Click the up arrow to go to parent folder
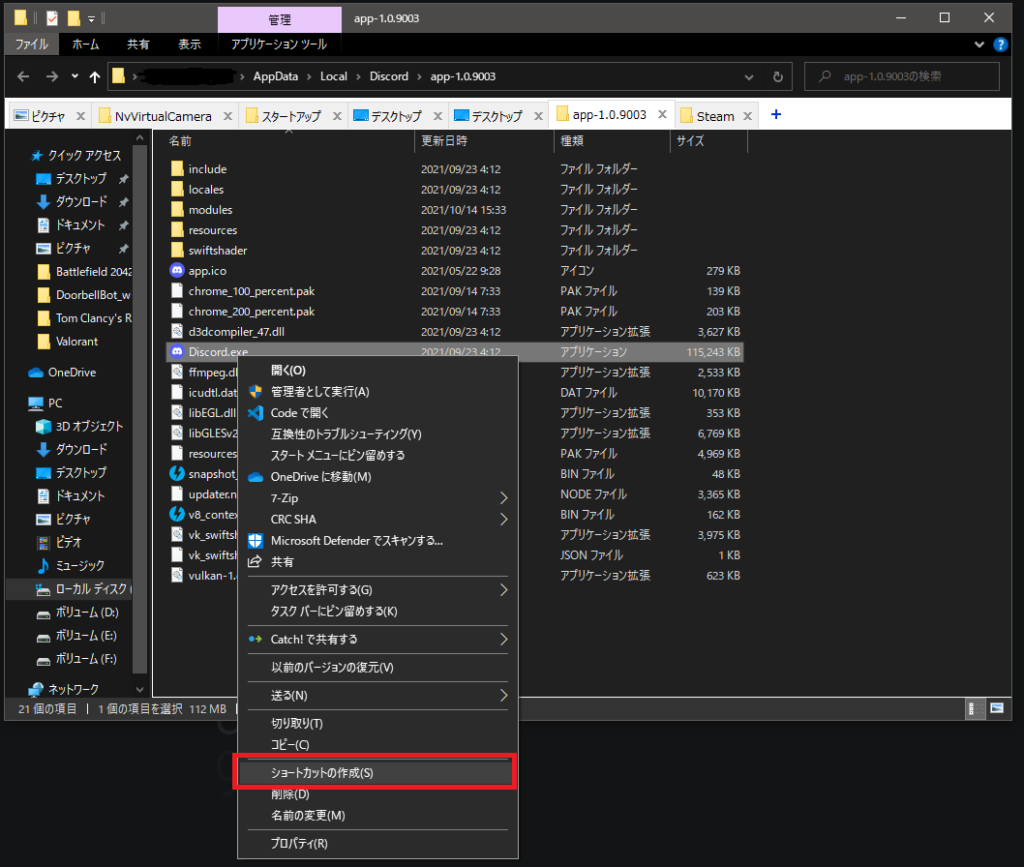The image size is (1024, 867). point(95,76)
